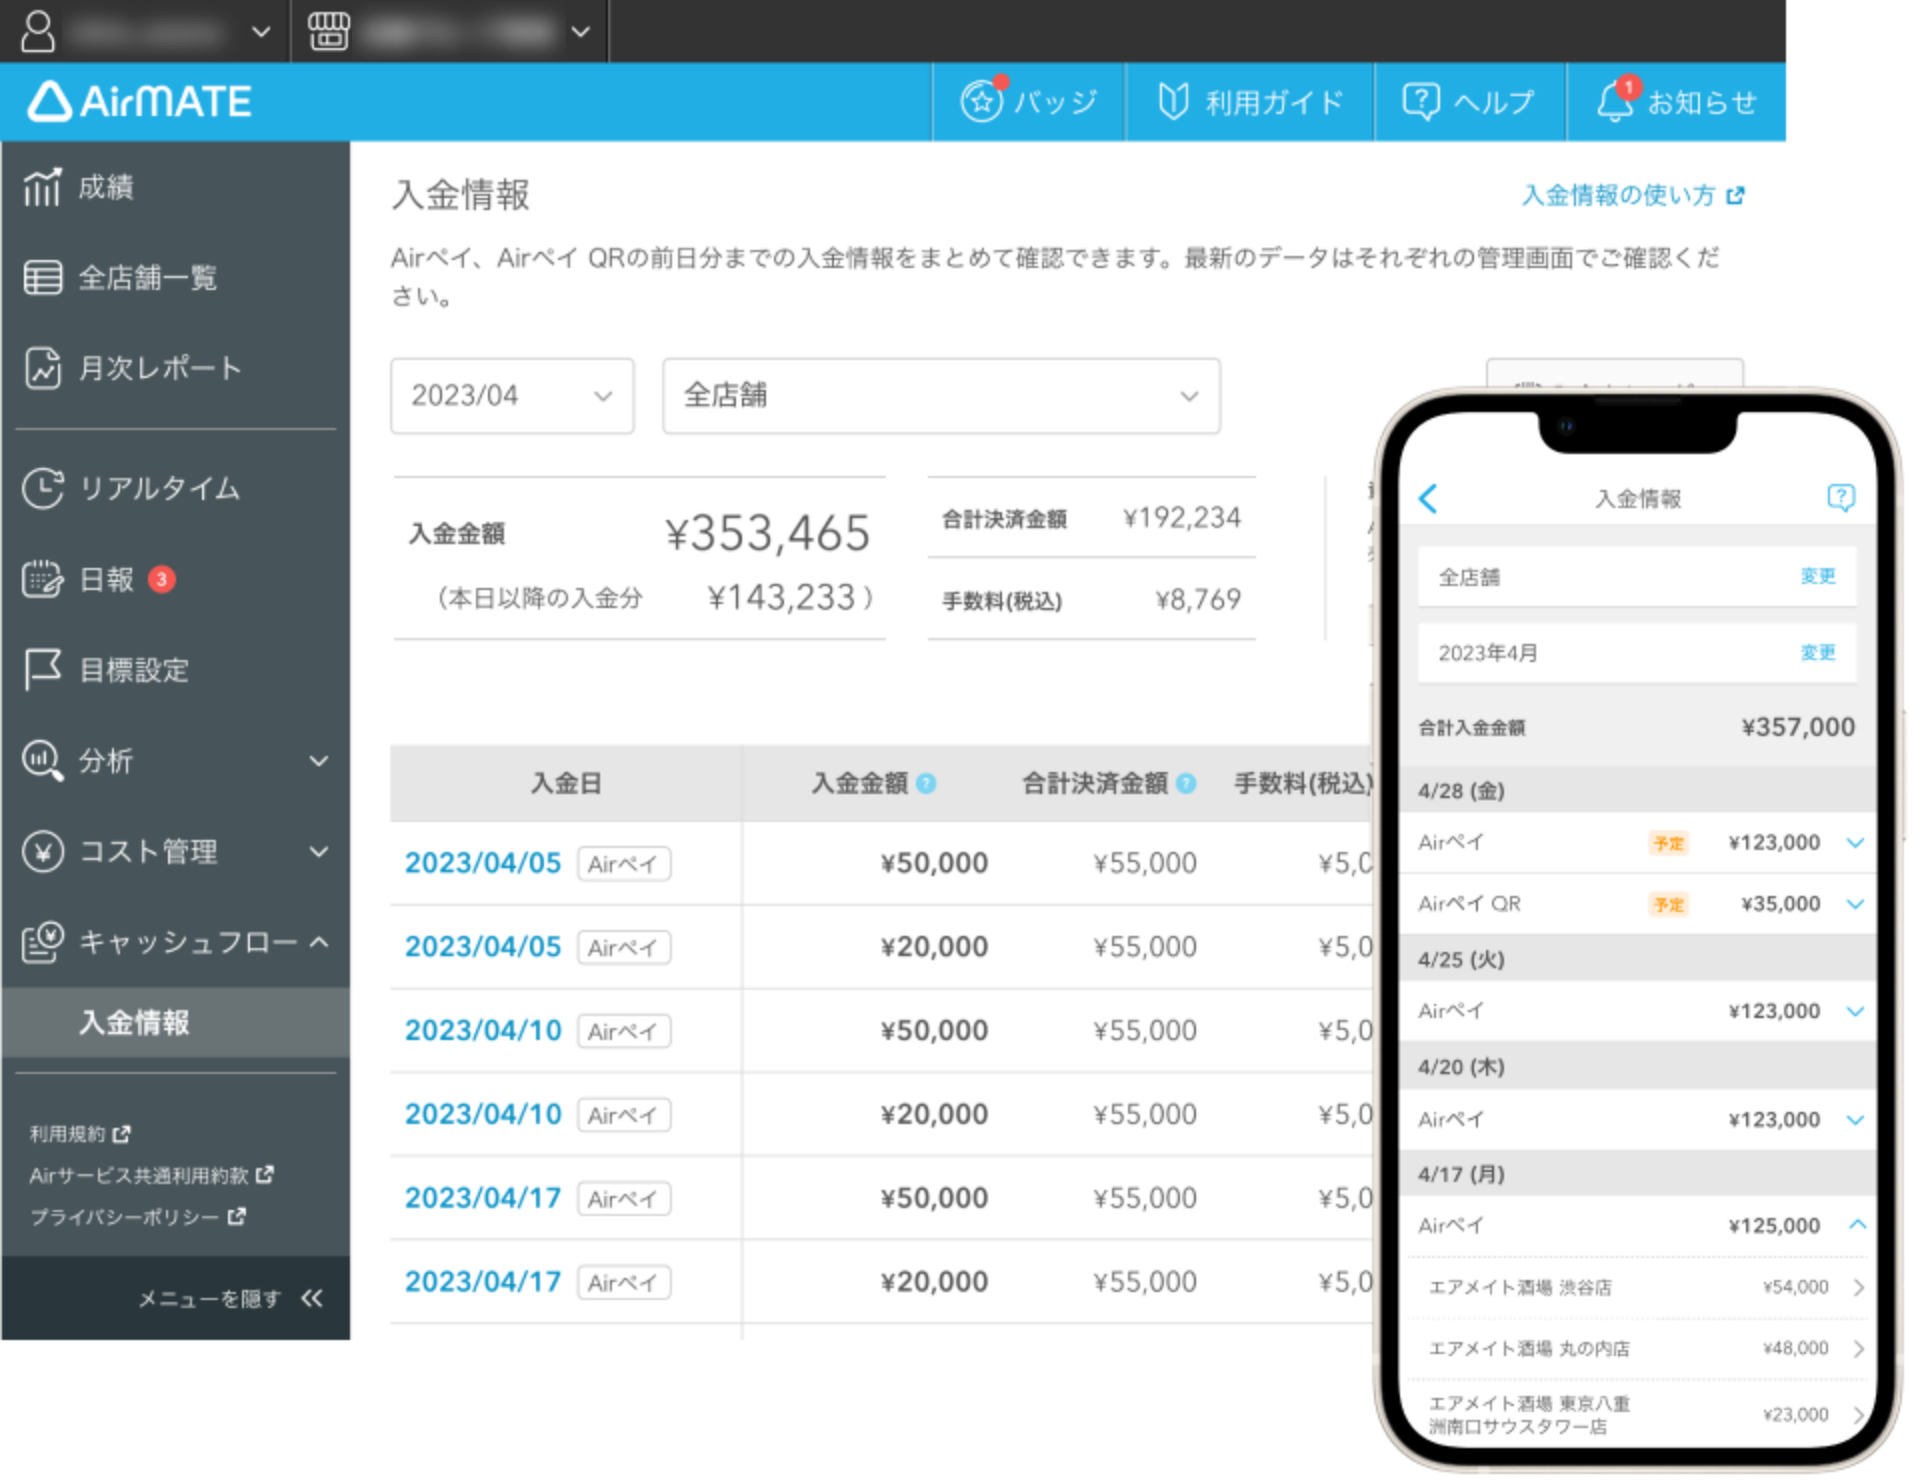Expand the 4/25 Airペイ row on phone

point(1855,1012)
